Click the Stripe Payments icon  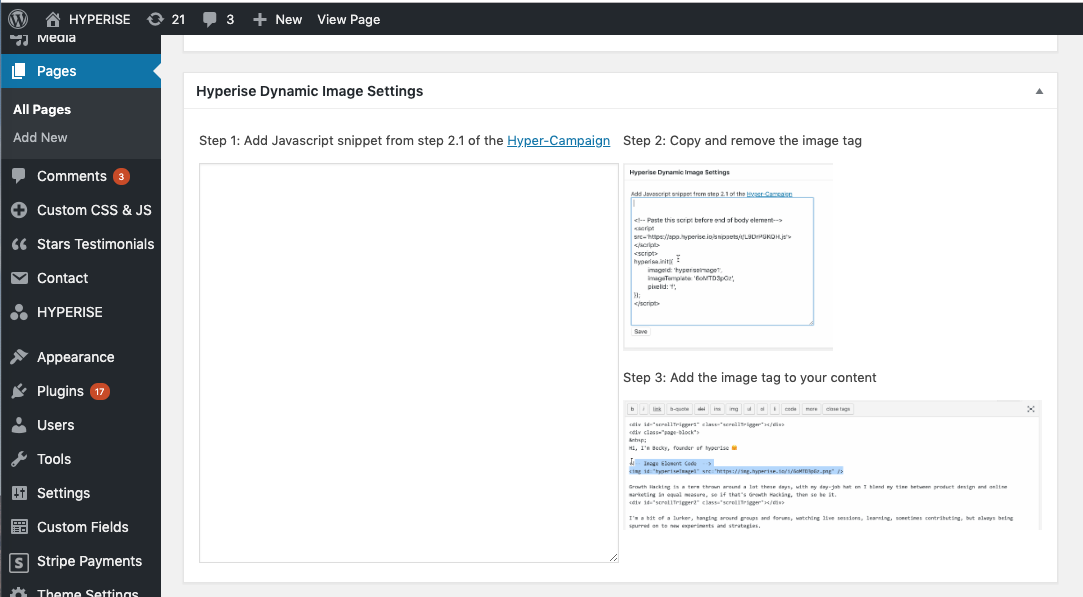tap(19, 561)
